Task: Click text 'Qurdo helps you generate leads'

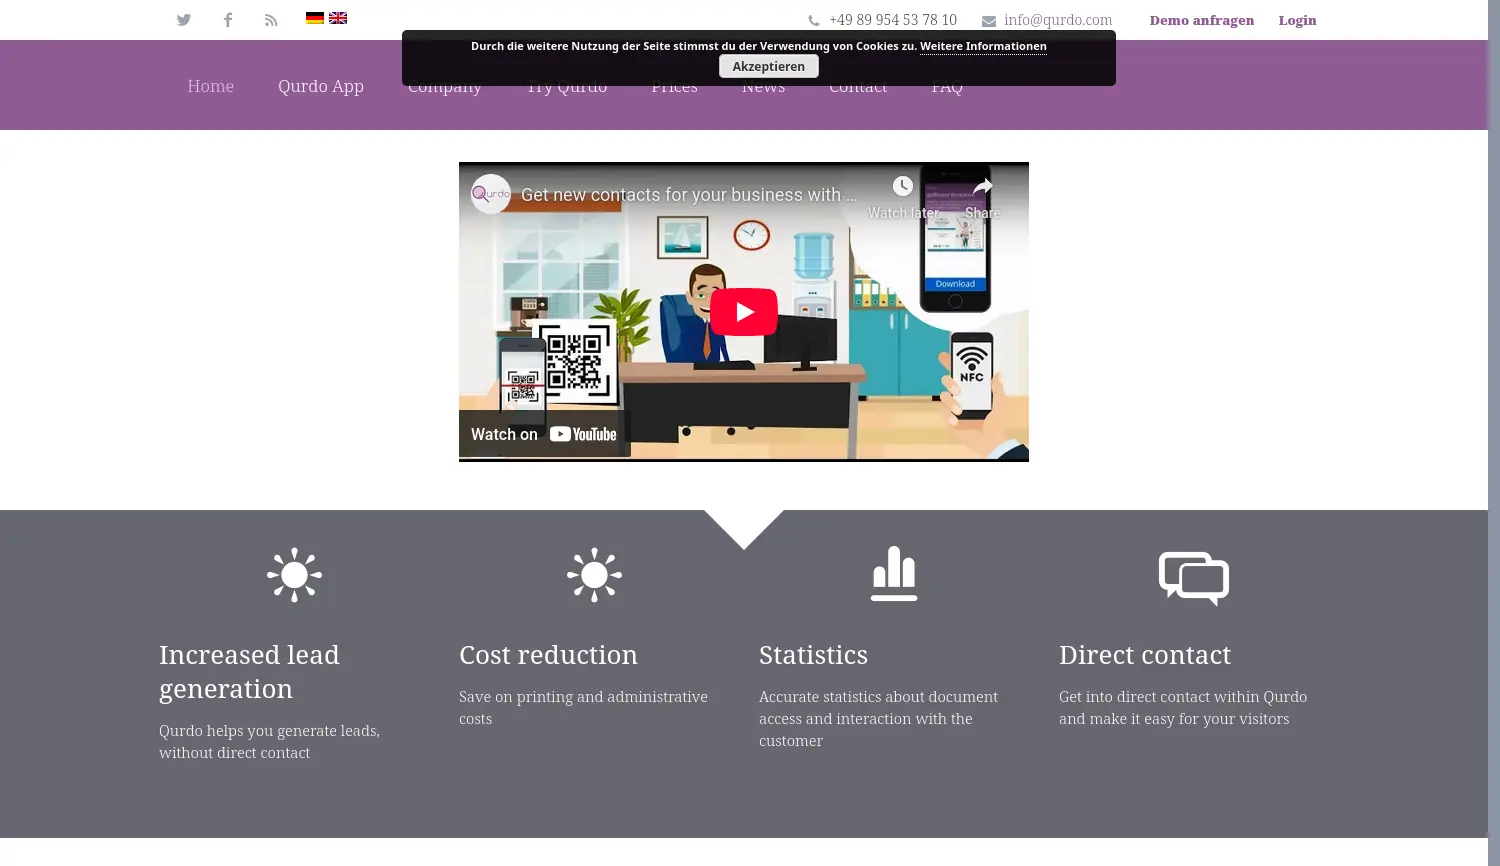Action: [x=268, y=731]
